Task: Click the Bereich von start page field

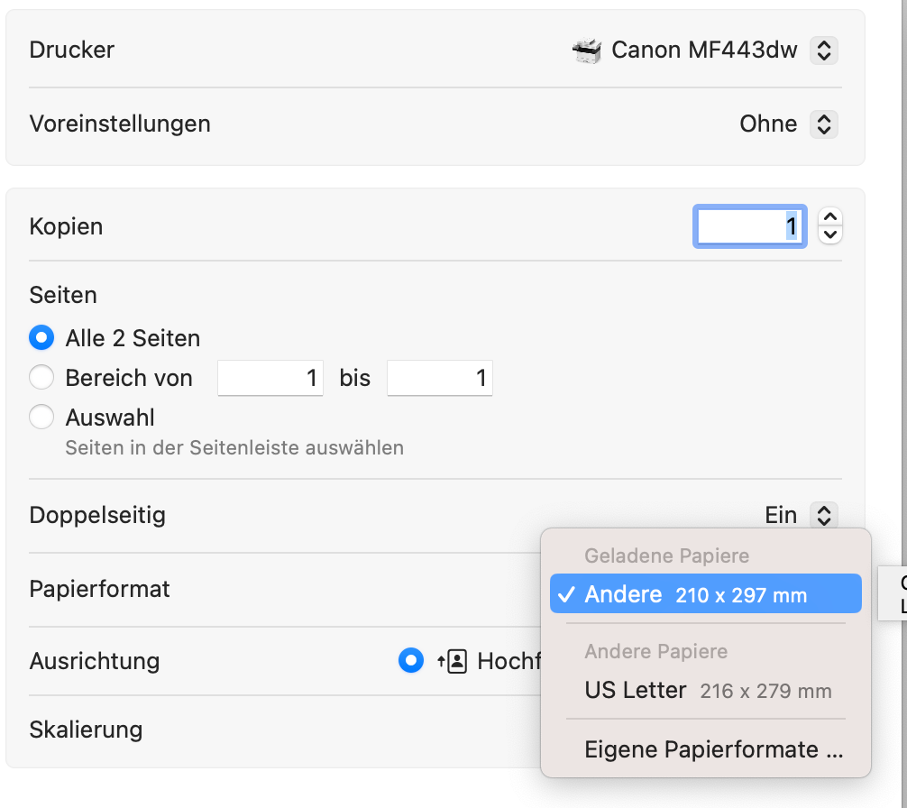Action: (270, 378)
